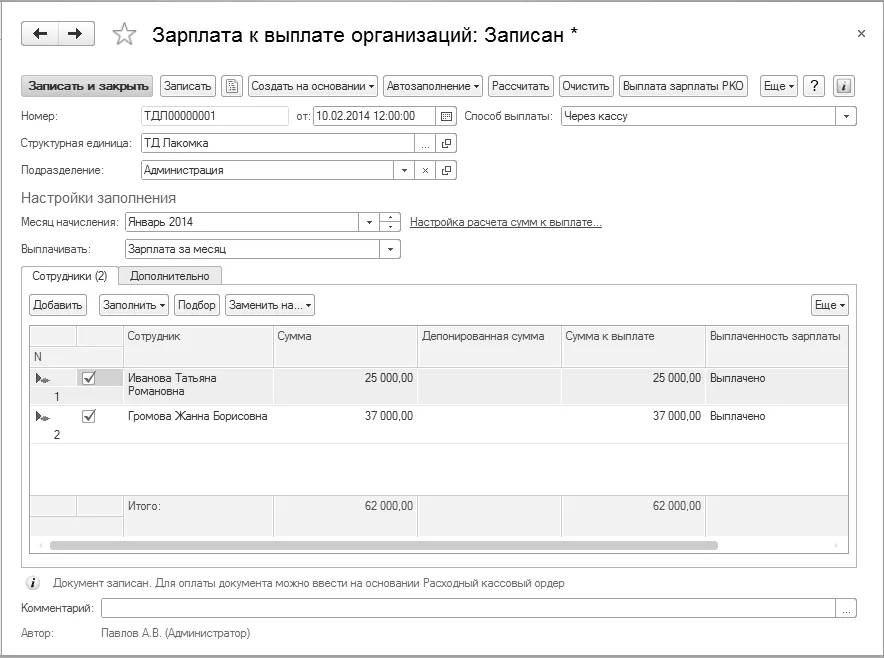The height and width of the screenshot is (658, 884).
Task: Expand the Автозаполнение dropdown
Action: click(433, 86)
